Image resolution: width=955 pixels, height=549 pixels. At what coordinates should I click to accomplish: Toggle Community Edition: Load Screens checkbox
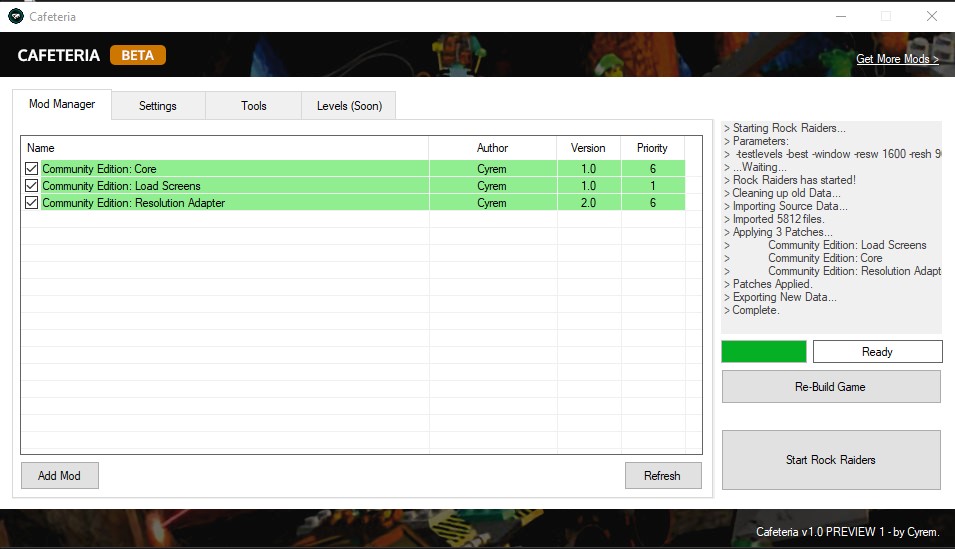32,185
